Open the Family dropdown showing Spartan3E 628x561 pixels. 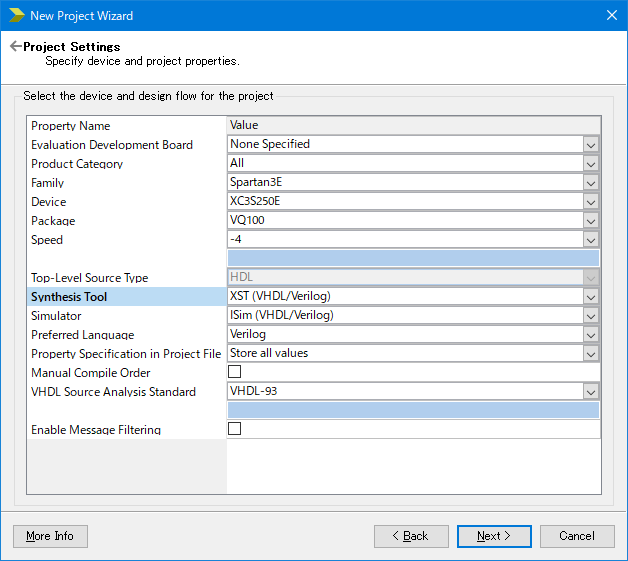(591, 182)
